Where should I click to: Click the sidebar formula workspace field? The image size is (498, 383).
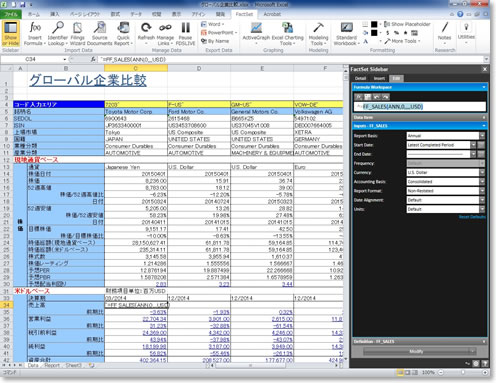click(420, 107)
